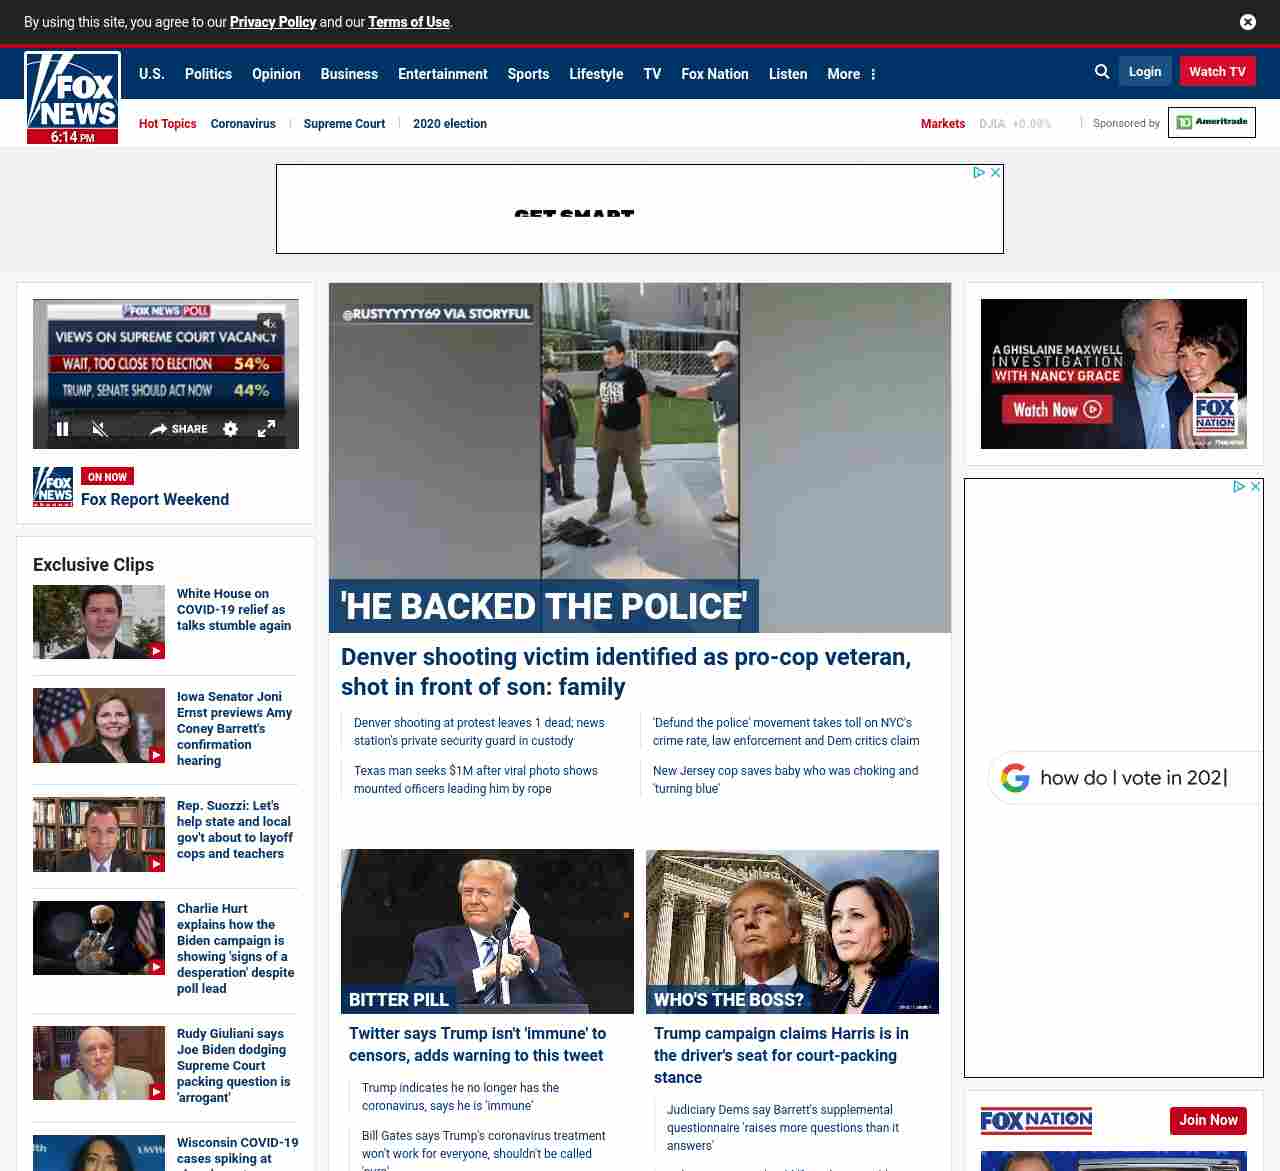Toggle the muted badge atop the video
1280x1171 pixels.
pyautogui.click(x=268, y=323)
